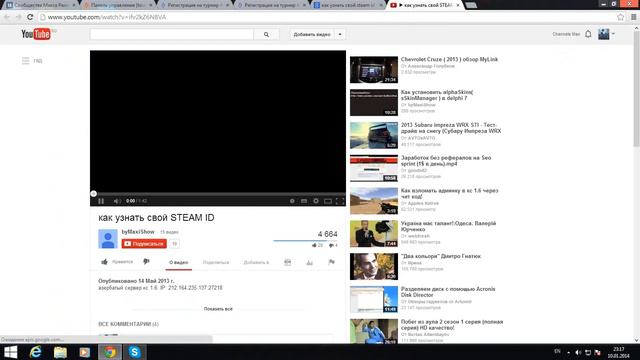The height and width of the screenshot is (360, 640).
Task: Open the account avatar dropdown
Action: 607,34
